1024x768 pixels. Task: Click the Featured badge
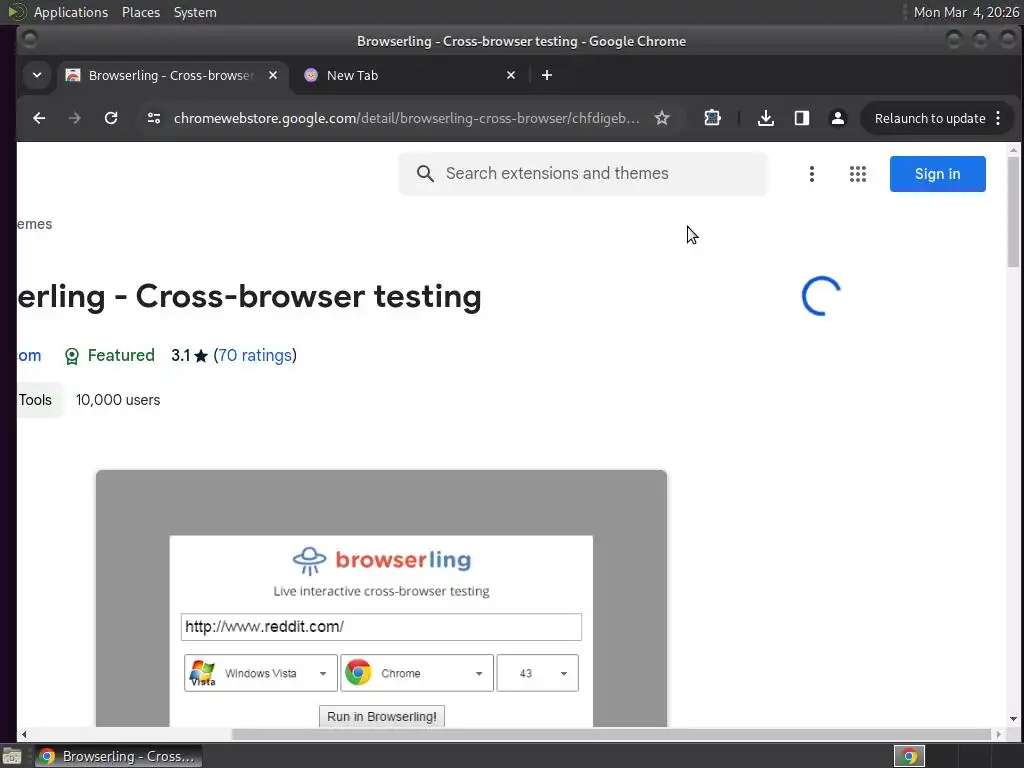point(110,355)
